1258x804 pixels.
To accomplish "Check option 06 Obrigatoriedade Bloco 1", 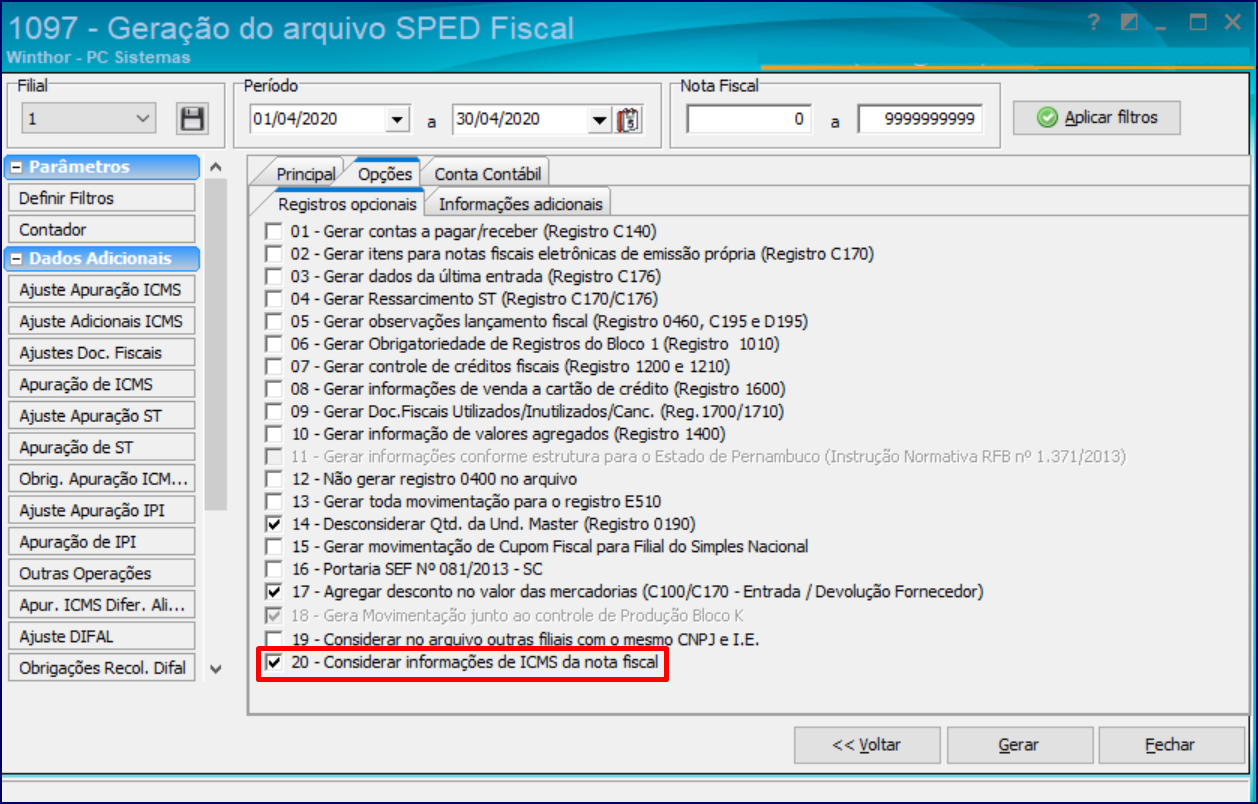I will (273, 344).
